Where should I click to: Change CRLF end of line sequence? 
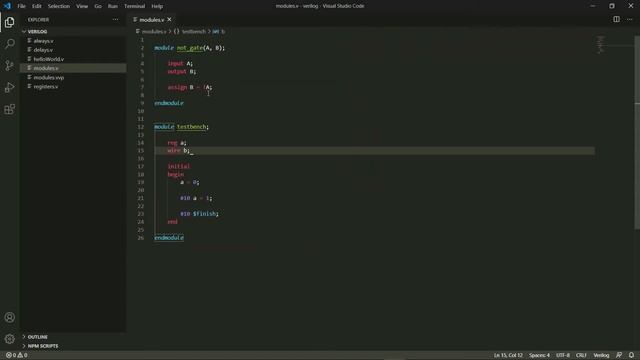point(581,355)
